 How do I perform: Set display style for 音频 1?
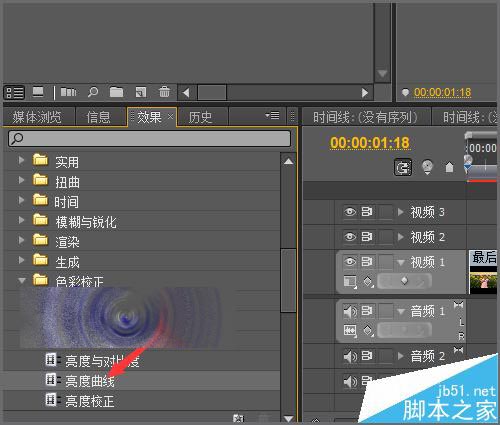(x=350, y=331)
